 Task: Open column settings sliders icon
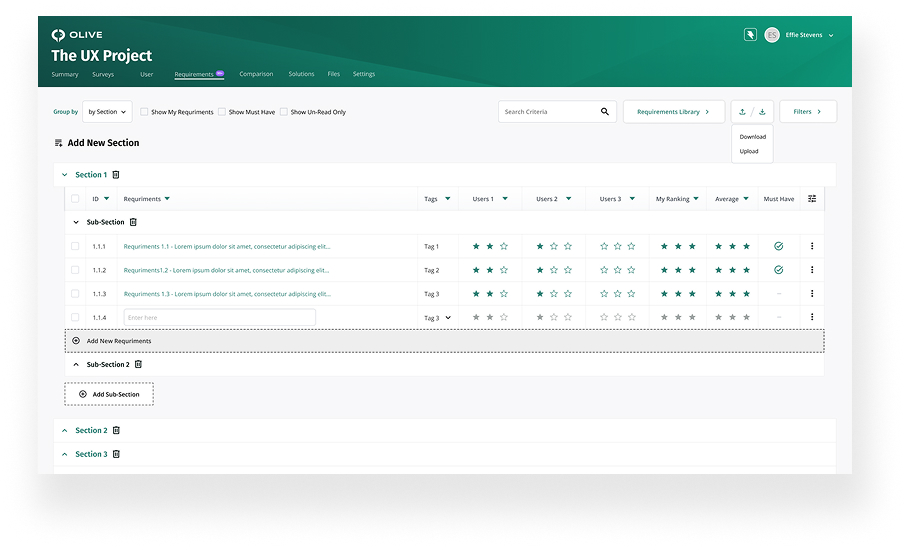click(812, 199)
